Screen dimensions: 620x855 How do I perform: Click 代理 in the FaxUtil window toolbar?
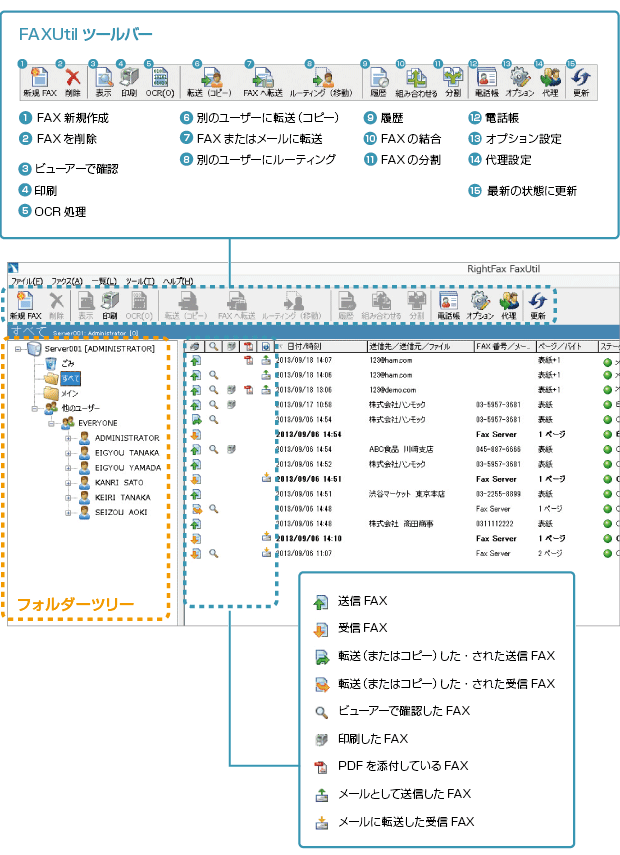point(509,305)
